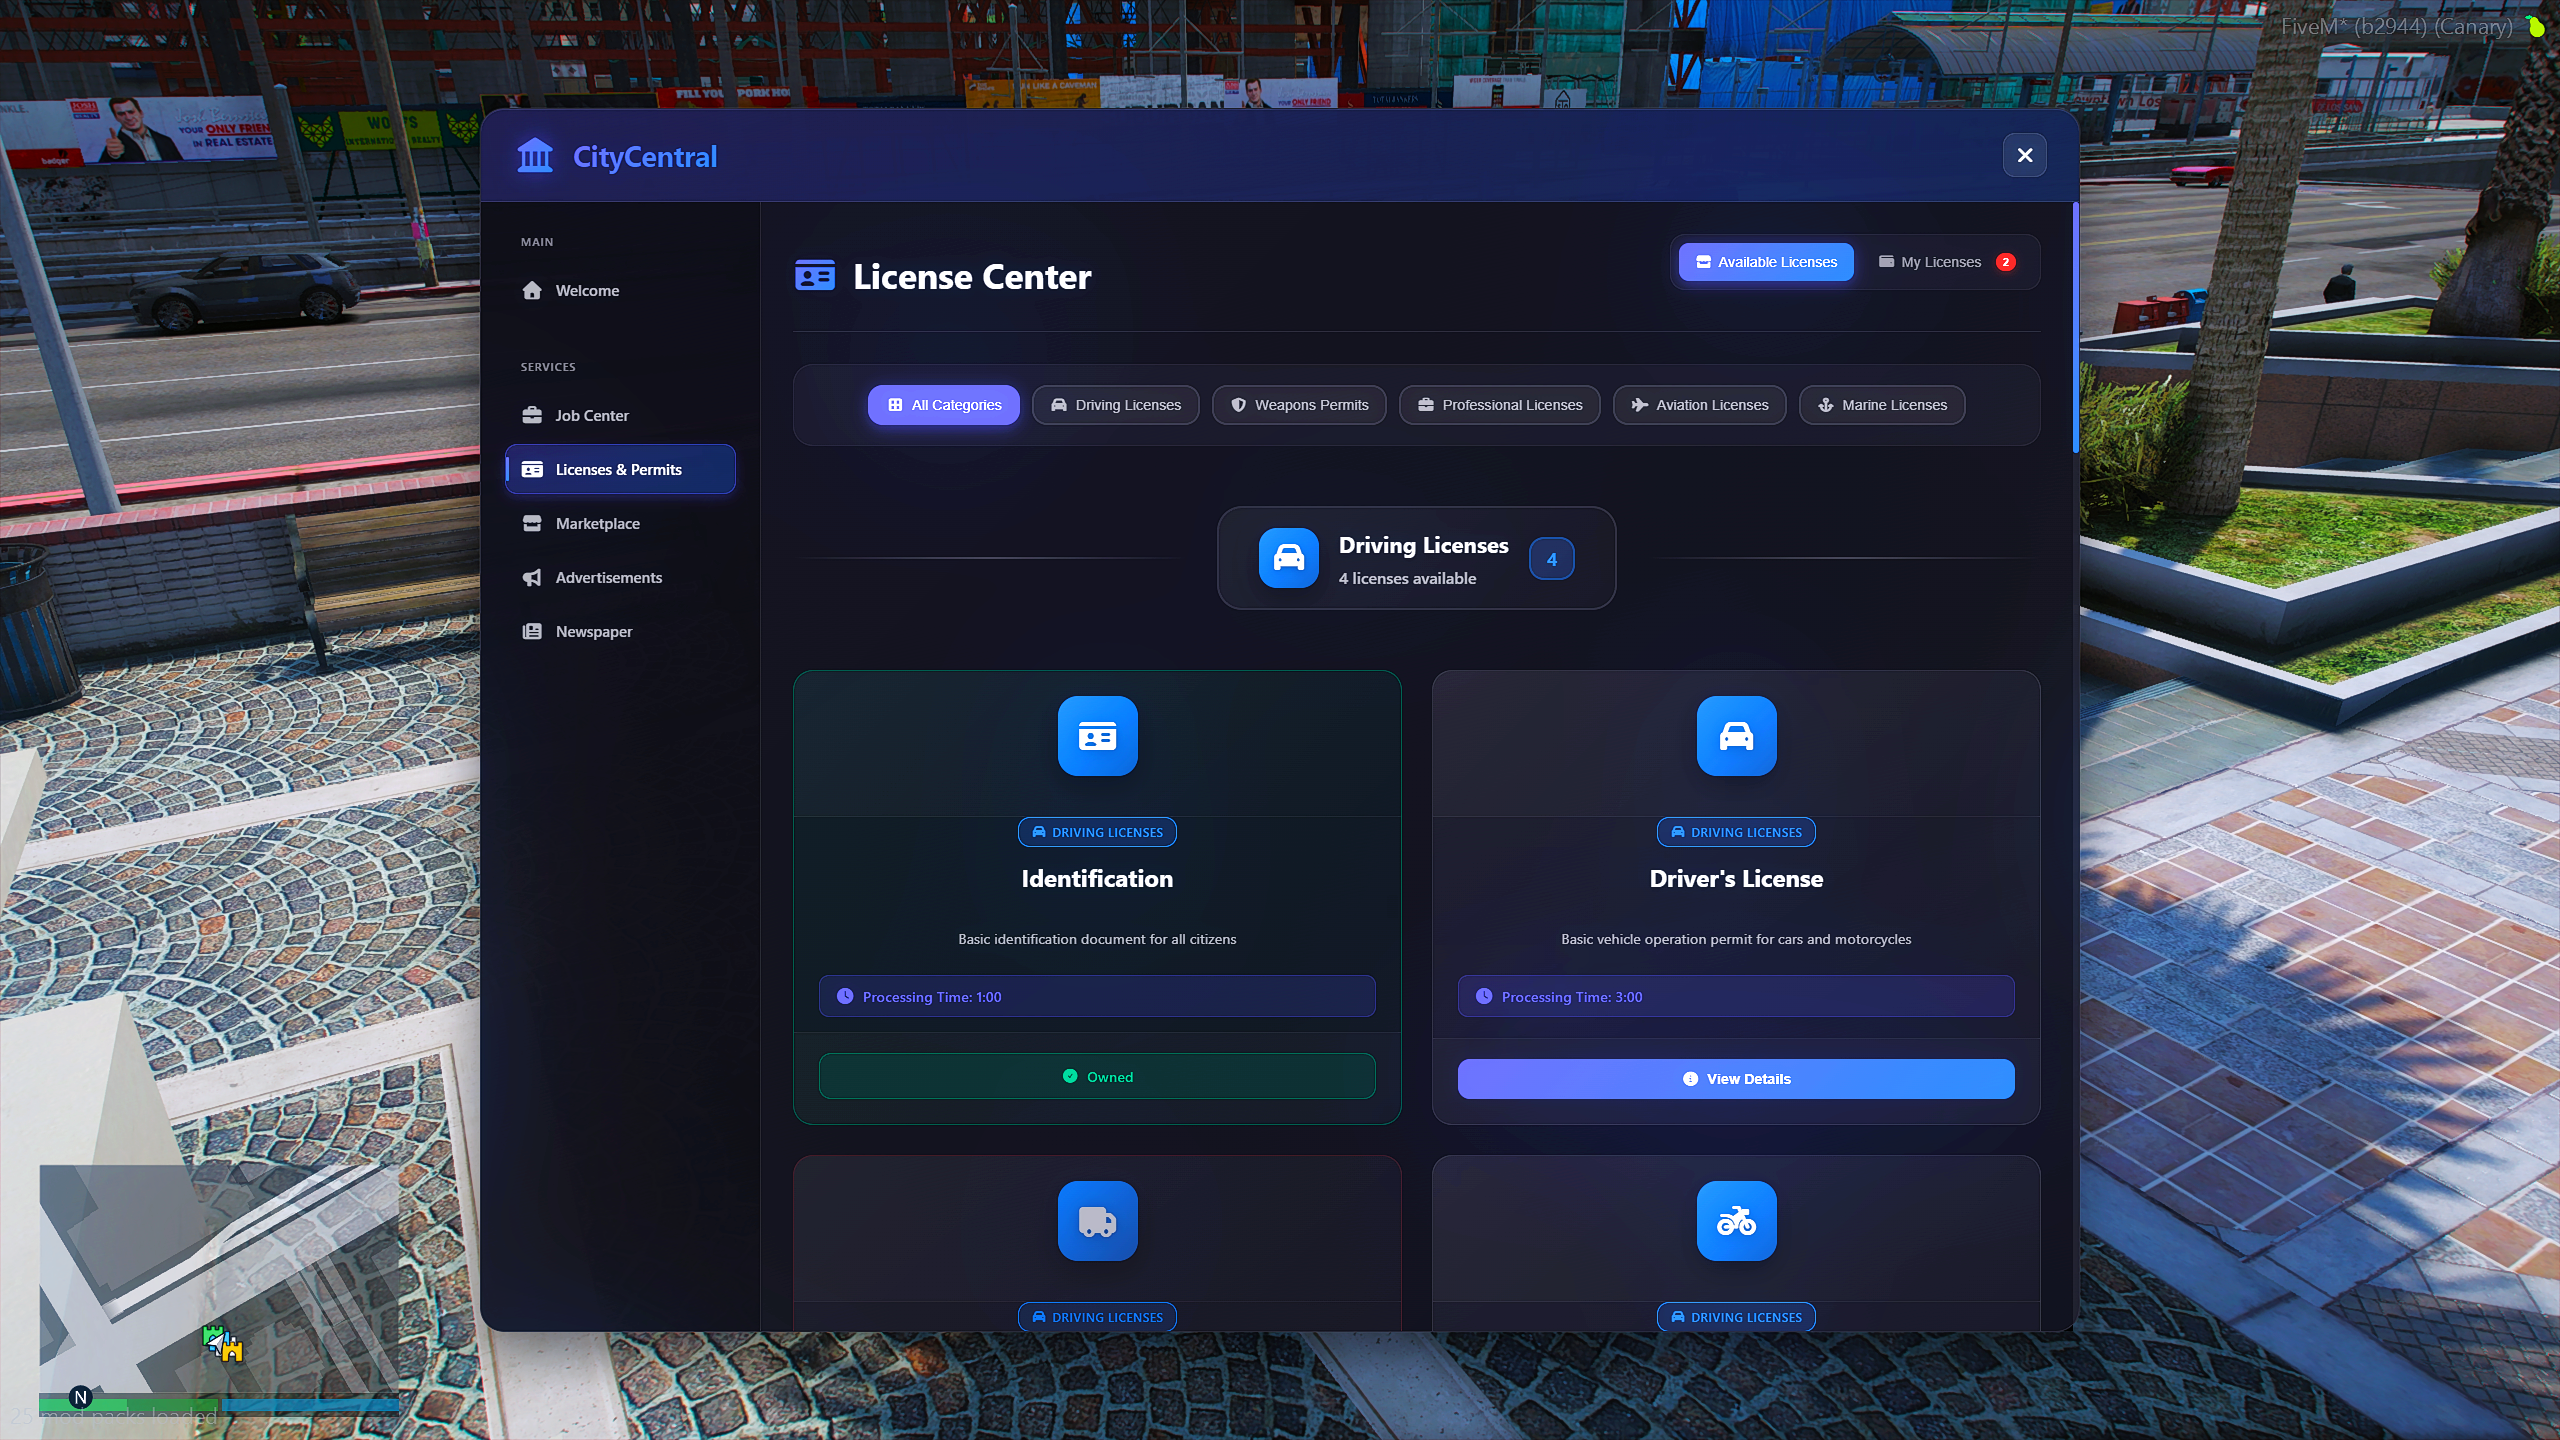Filter by Aviation Licenses category

pos(1699,405)
